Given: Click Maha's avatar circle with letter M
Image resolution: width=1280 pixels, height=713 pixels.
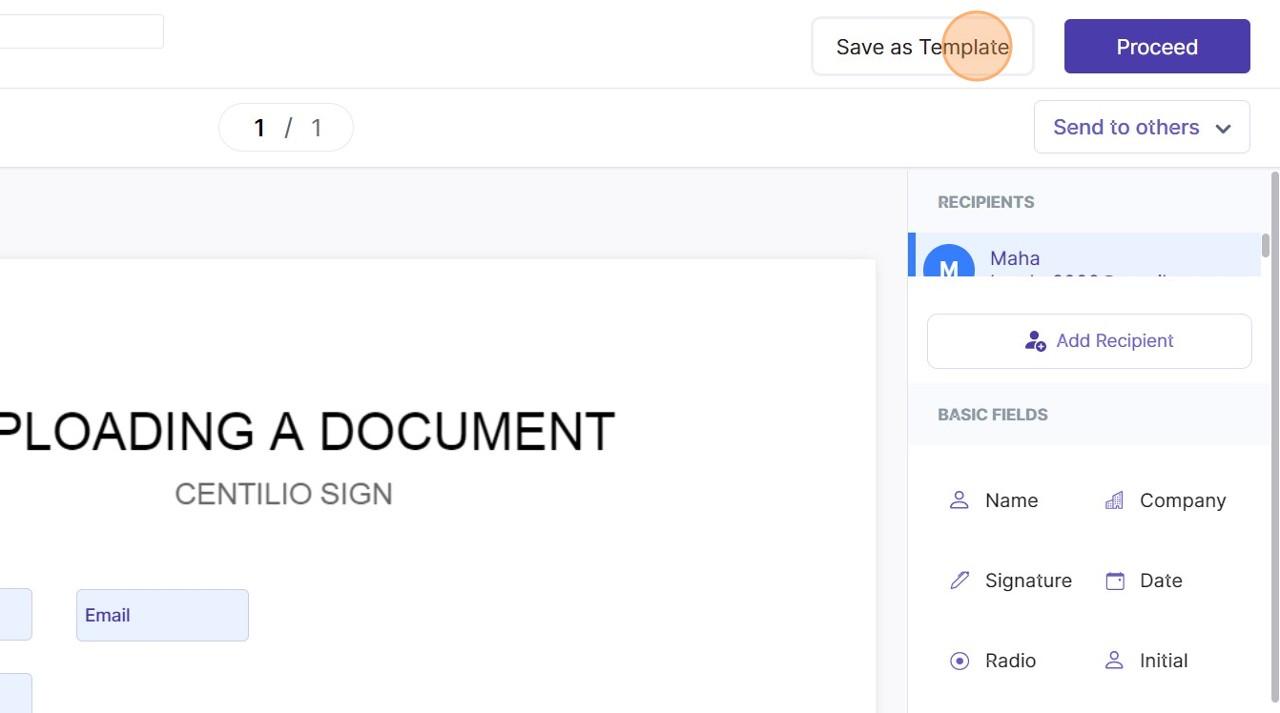Looking at the screenshot, I should pos(949,262).
